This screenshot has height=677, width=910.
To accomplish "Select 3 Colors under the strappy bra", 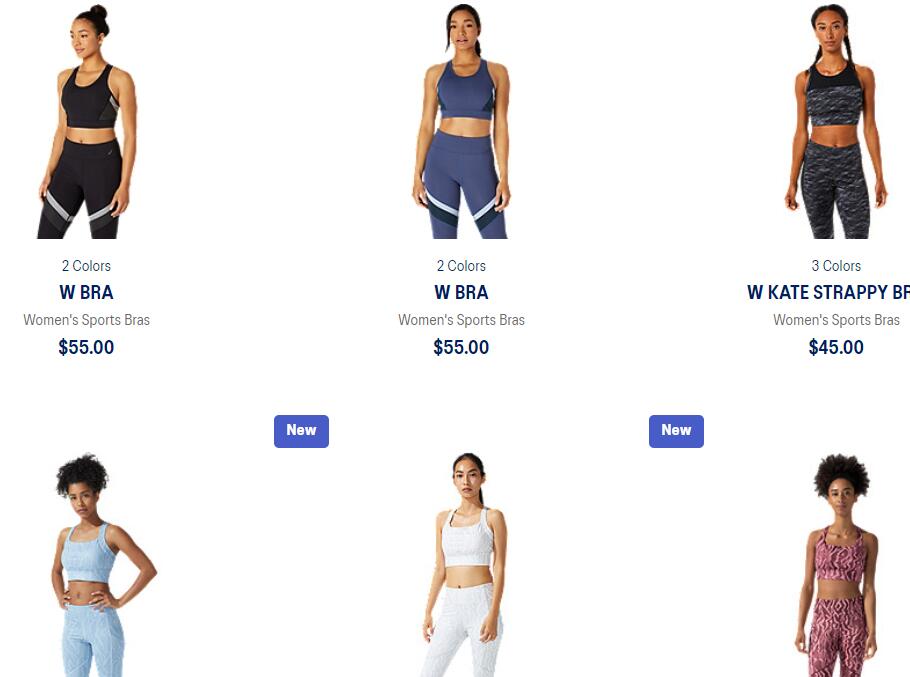I will [x=836, y=266].
